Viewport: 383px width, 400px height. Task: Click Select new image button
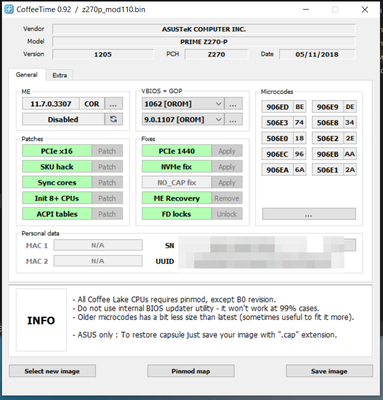pos(52,371)
